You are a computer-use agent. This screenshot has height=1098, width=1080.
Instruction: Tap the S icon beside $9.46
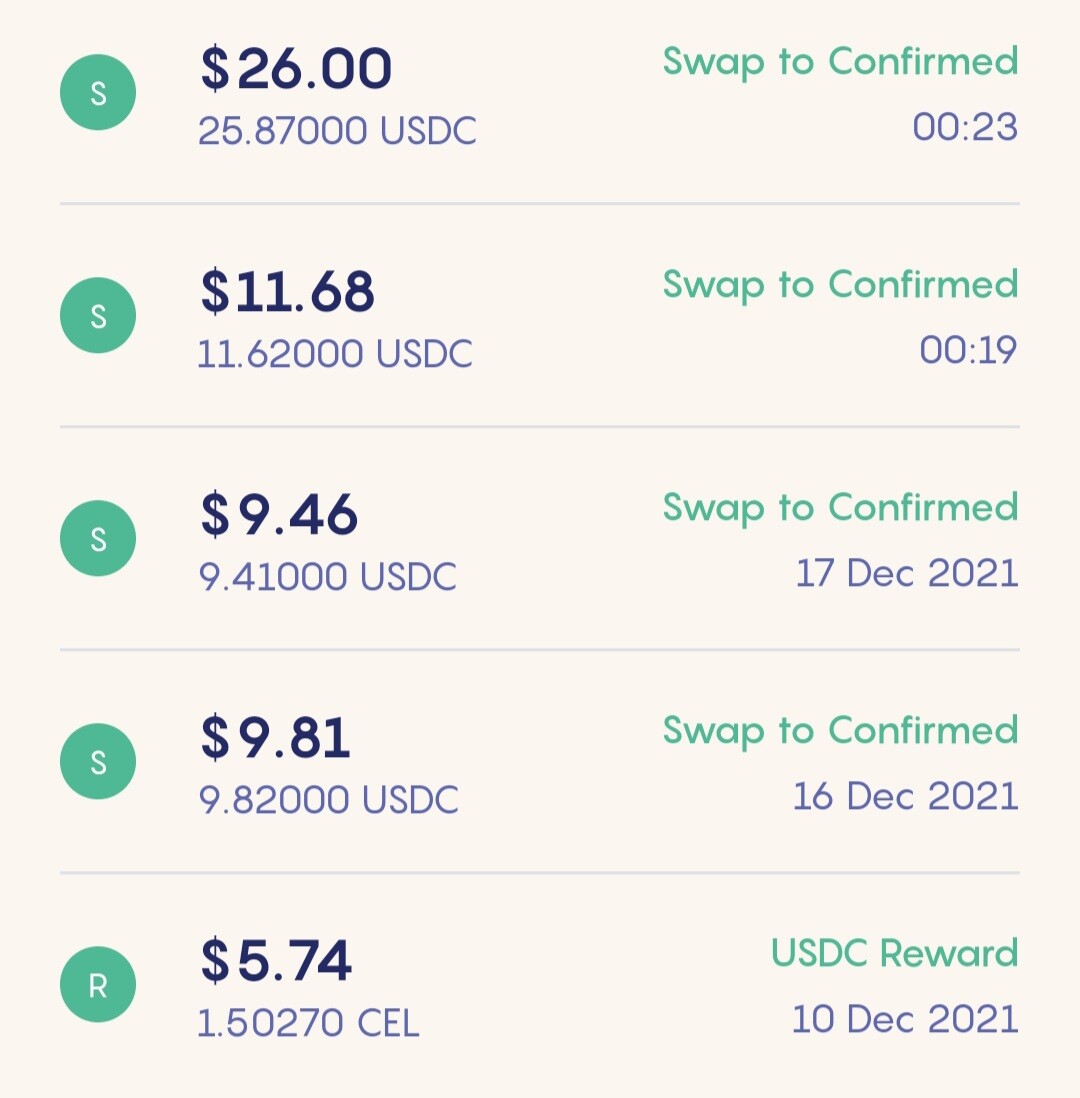98,538
